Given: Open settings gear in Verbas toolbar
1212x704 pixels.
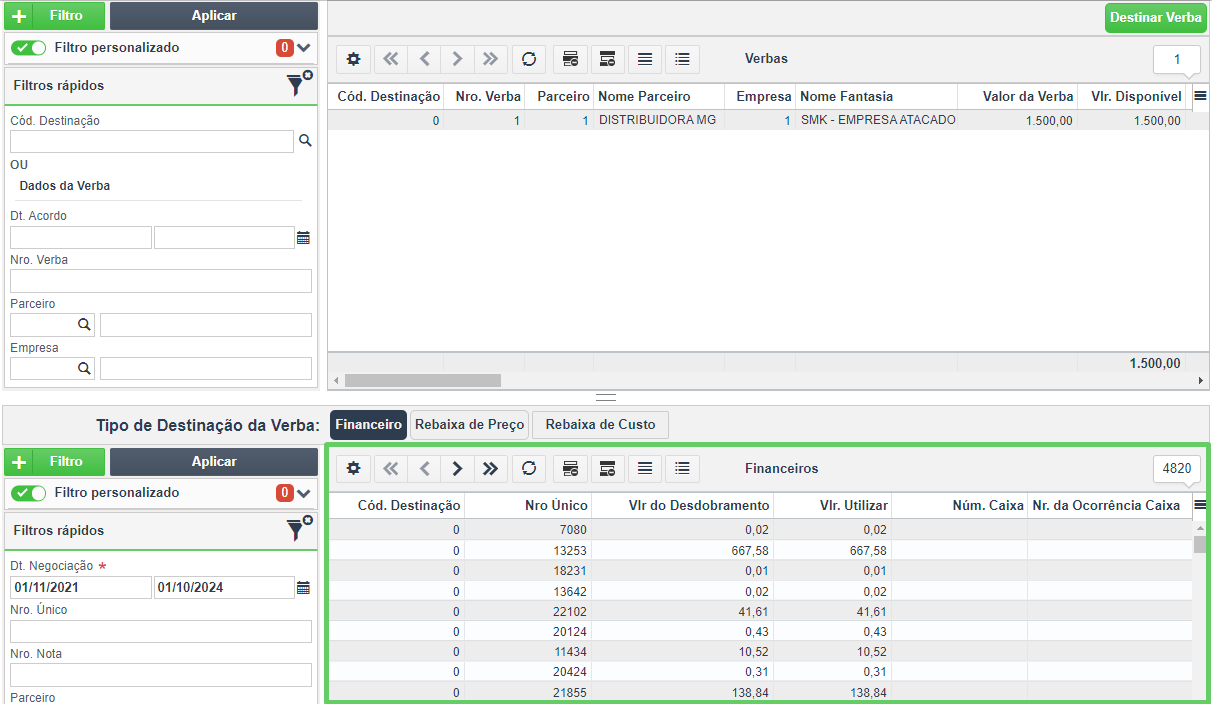Looking at the screenshot, I should click(x=353, y=59).
